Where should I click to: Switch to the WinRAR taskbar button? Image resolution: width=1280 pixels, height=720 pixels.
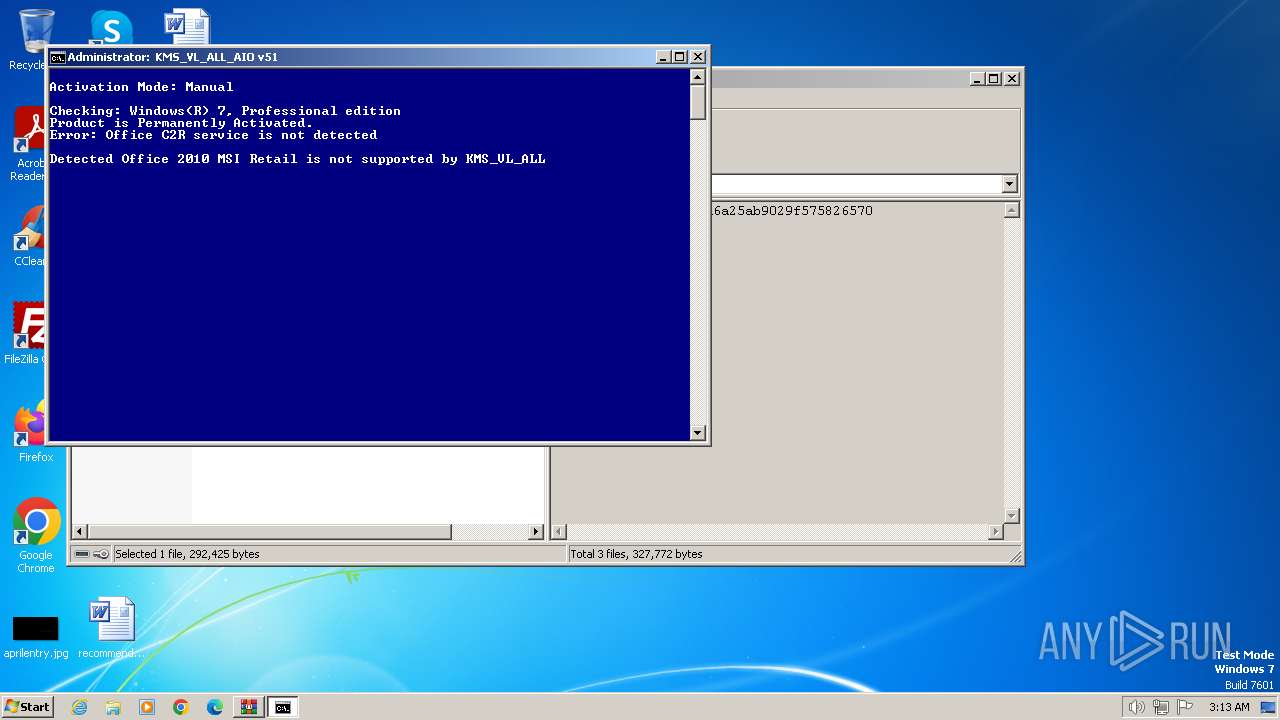pyautogui.click(x=248, y=707)
